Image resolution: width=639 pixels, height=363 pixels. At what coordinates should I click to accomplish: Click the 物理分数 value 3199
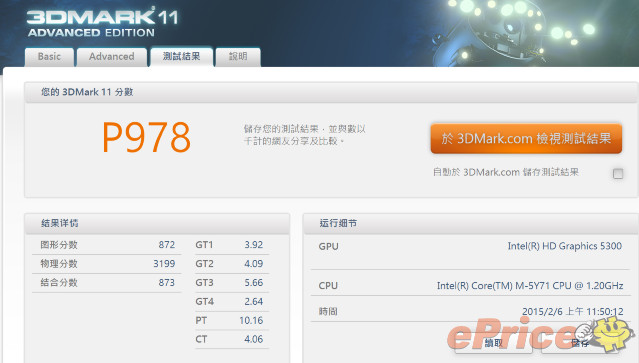point(164,264)
